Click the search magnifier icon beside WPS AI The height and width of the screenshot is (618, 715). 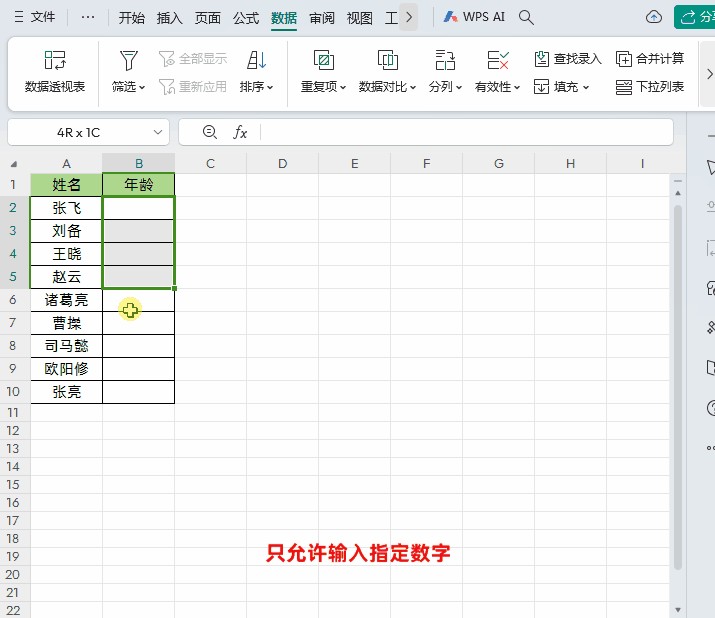pyautogui.click(x=527, y=18)
